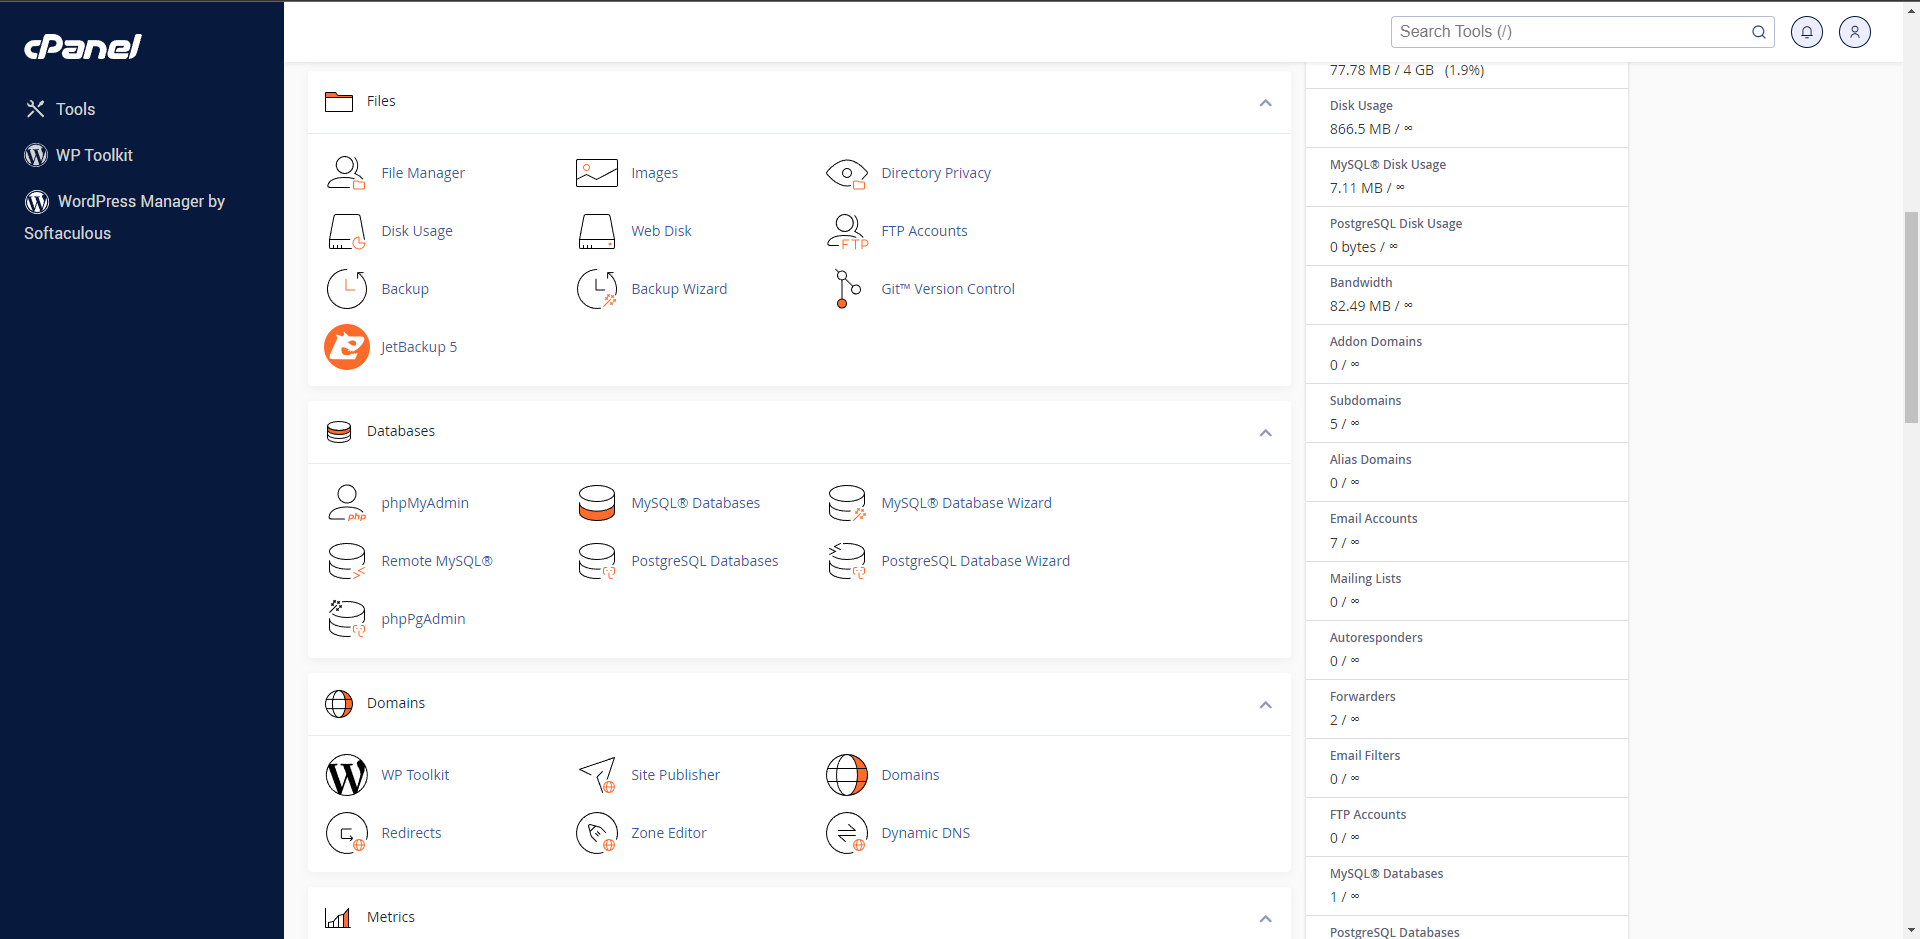Select the phpMyAdmin icon
Viewport: 1920px width, 939px height.
click(x=346, y=502)
